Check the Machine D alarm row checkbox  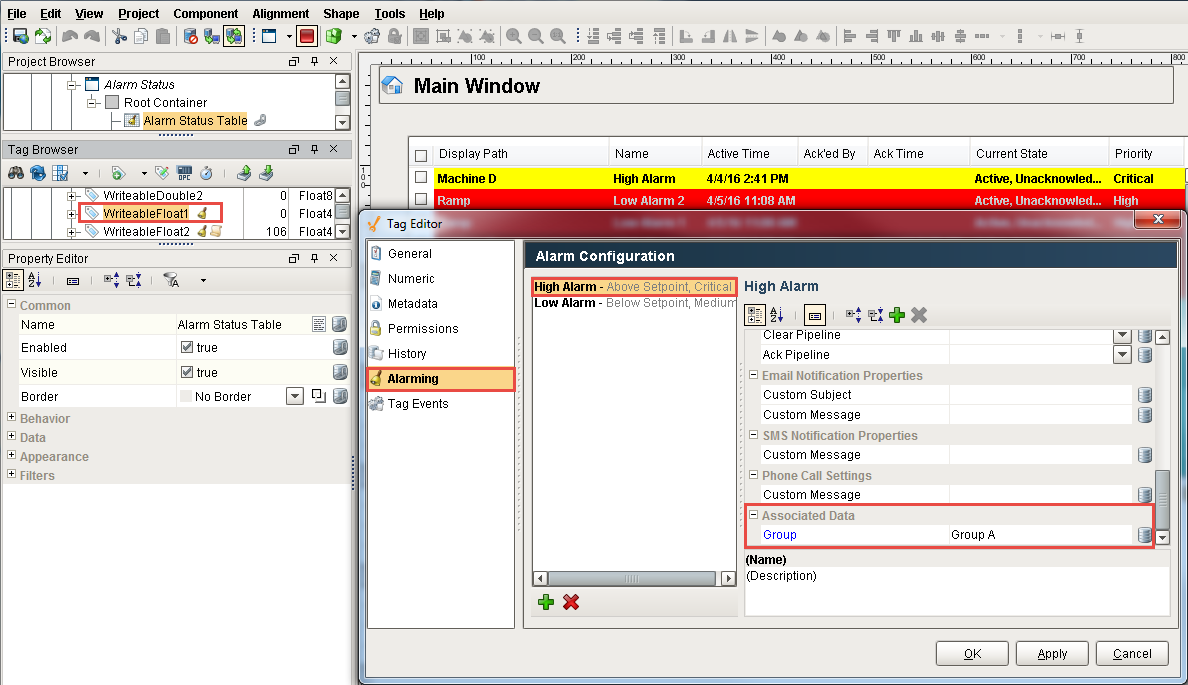pyautogui.click(x=421, y=177)
